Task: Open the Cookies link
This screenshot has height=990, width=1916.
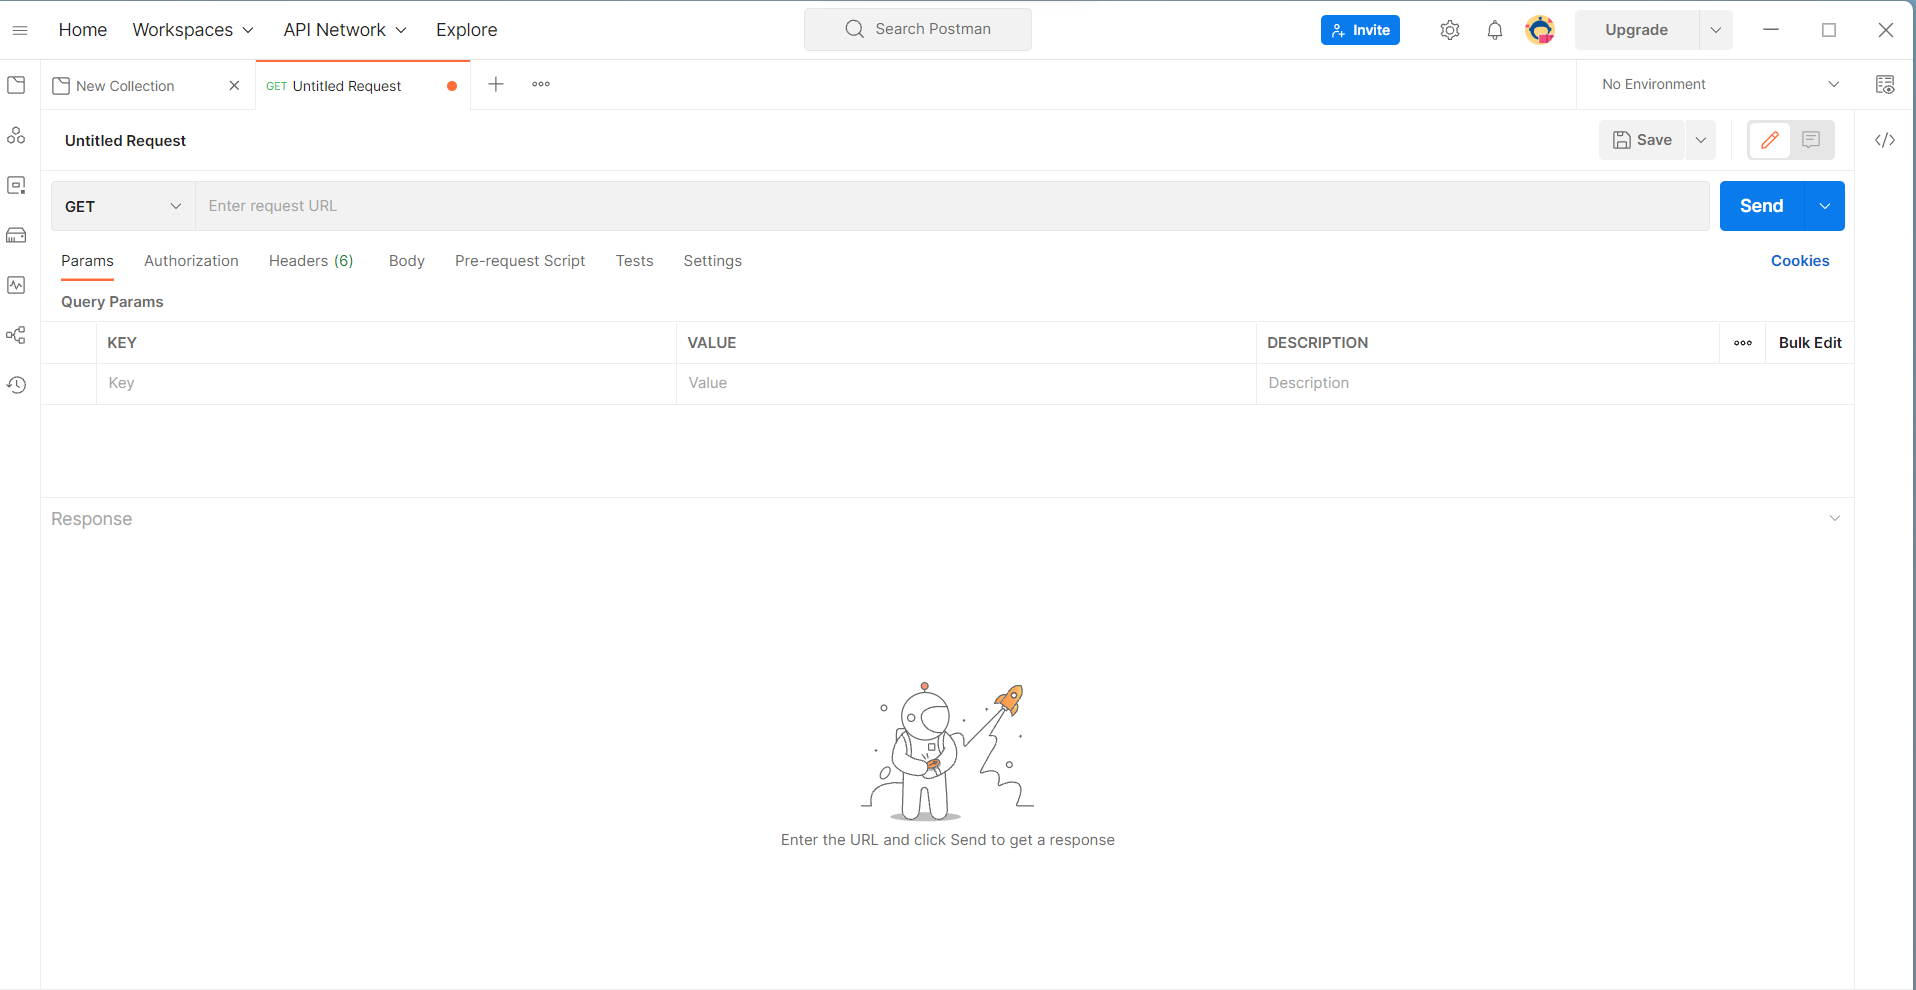Action: click(x=1799, y=261)
